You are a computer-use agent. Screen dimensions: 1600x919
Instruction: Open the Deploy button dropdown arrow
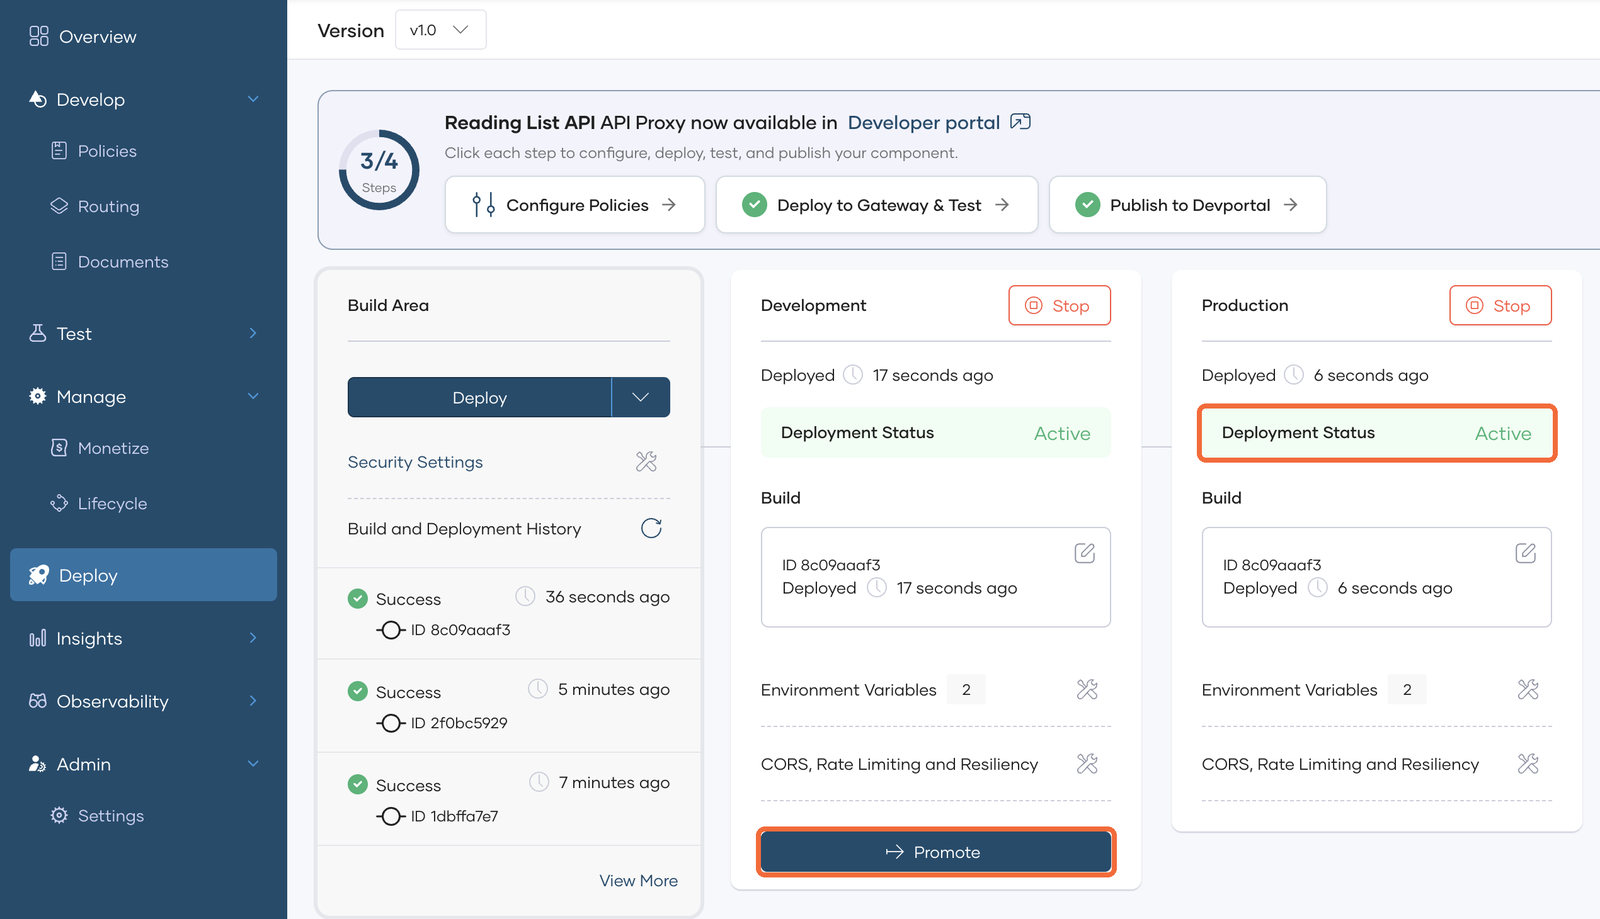point(641,397)
